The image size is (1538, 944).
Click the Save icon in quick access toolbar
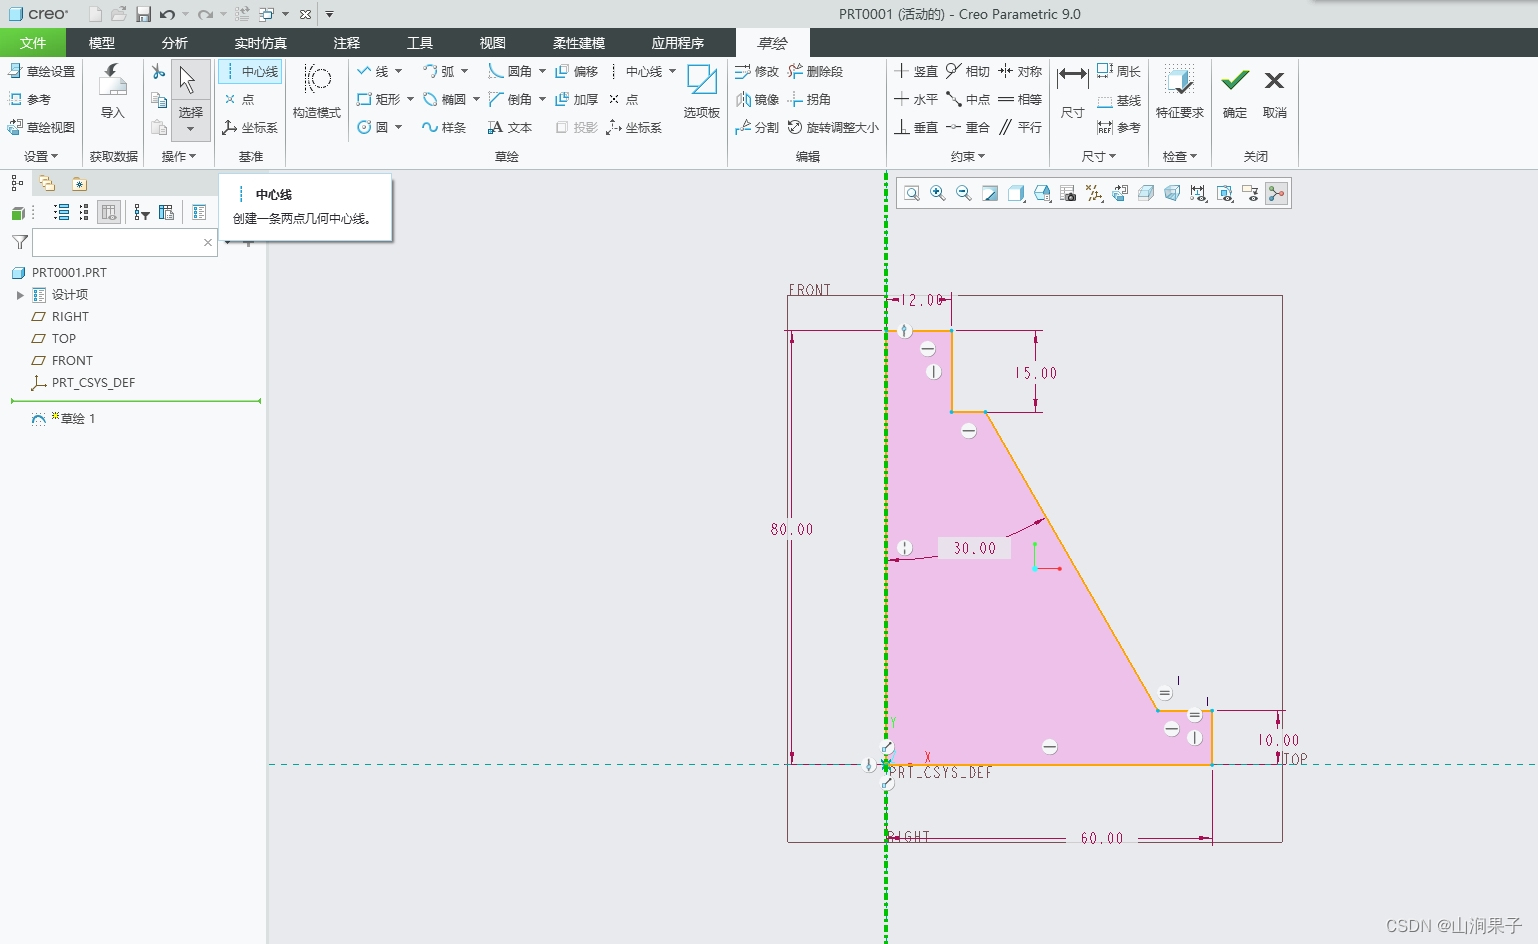click(144, 14)
